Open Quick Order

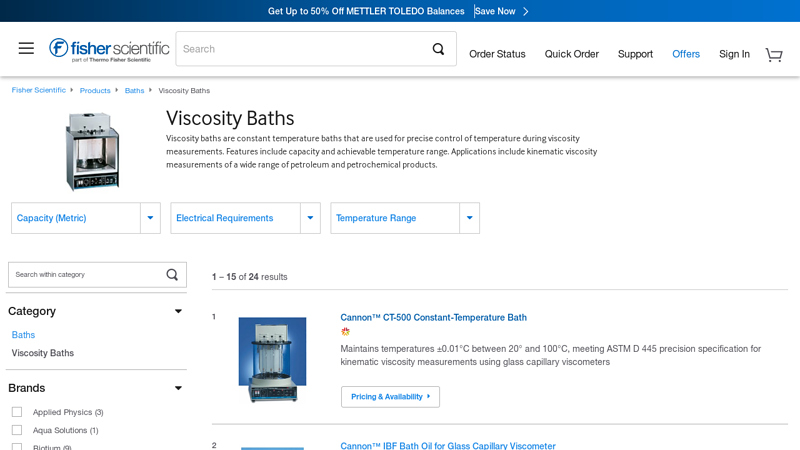point(571,54)
